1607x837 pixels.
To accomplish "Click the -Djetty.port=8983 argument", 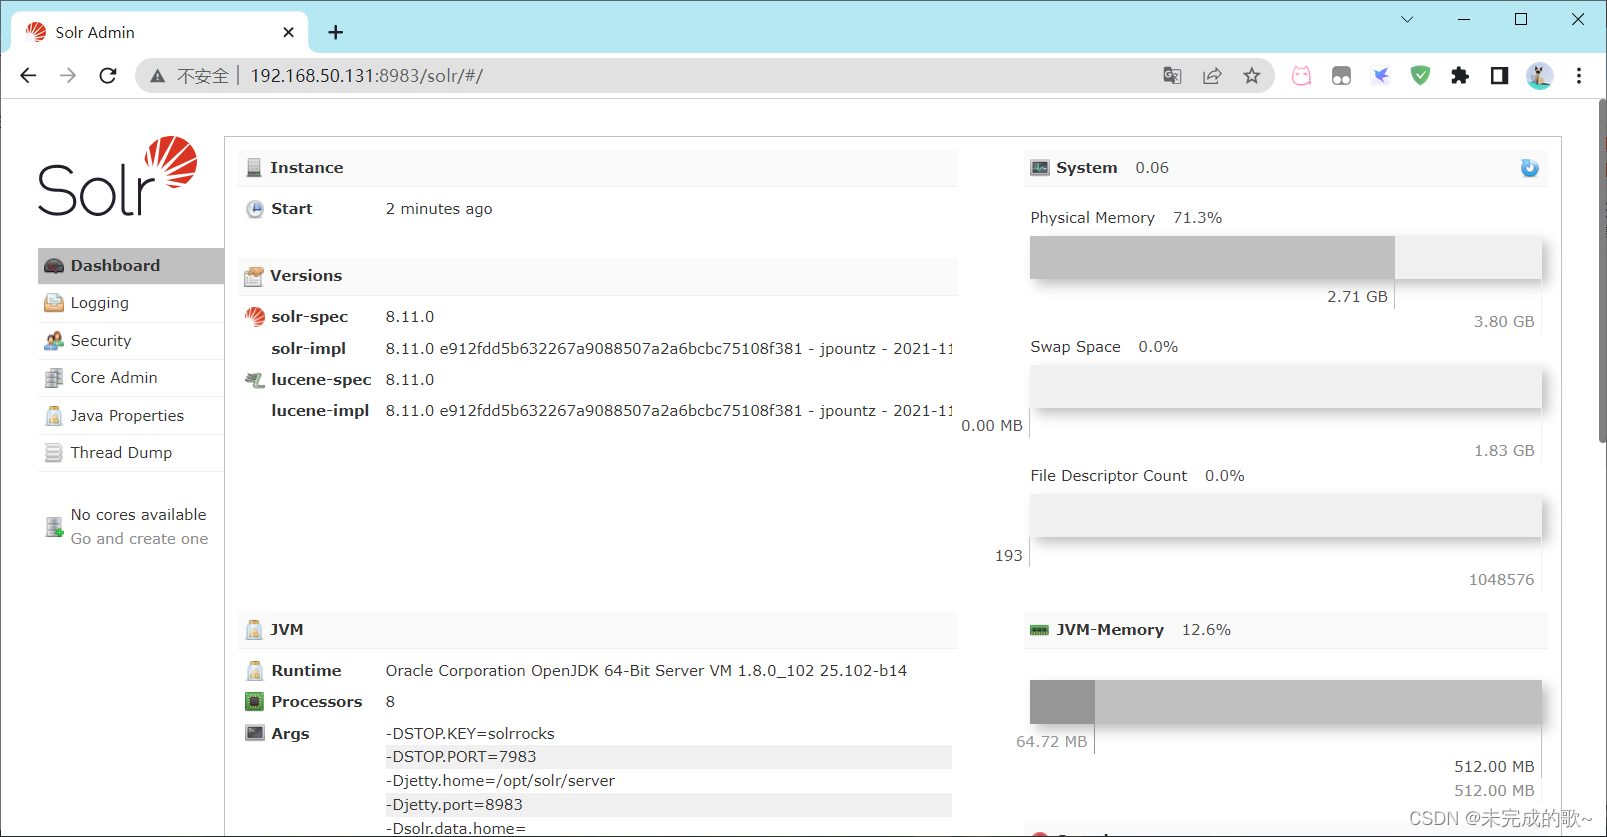I will pyautogui.click(x=668, y=805).
